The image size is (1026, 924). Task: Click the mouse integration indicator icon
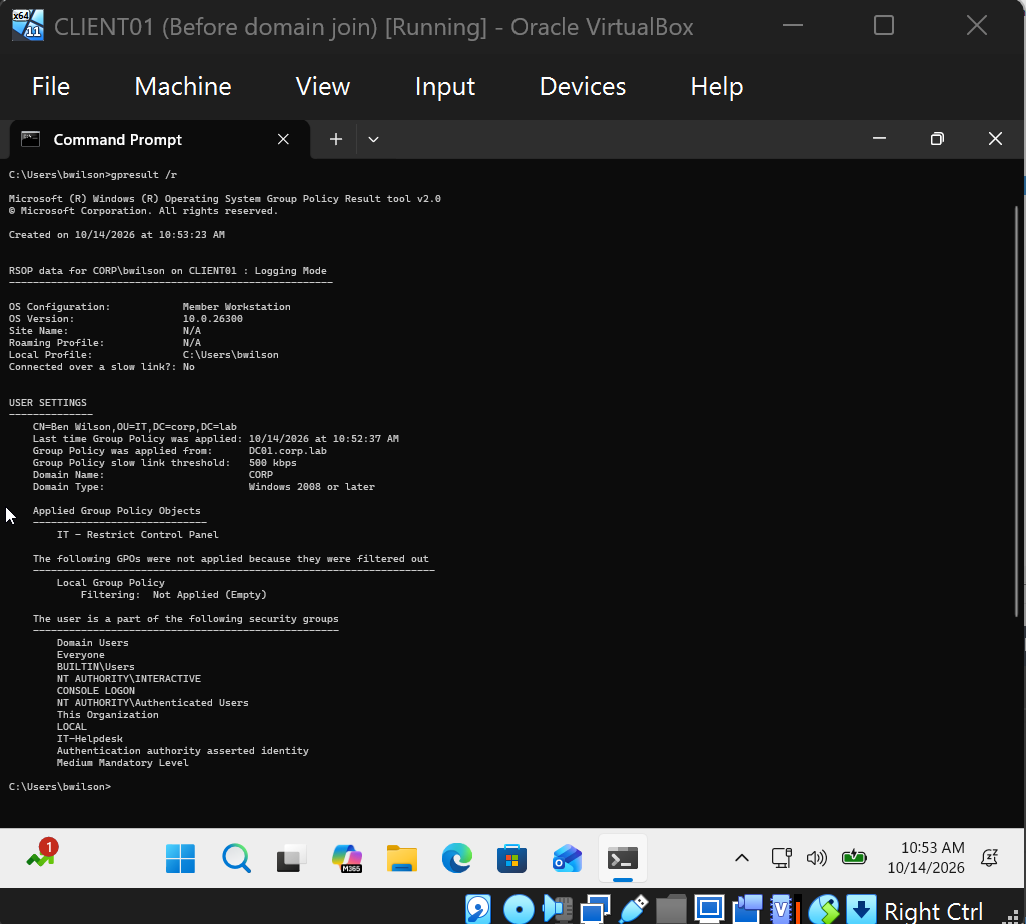pos(824,910)
